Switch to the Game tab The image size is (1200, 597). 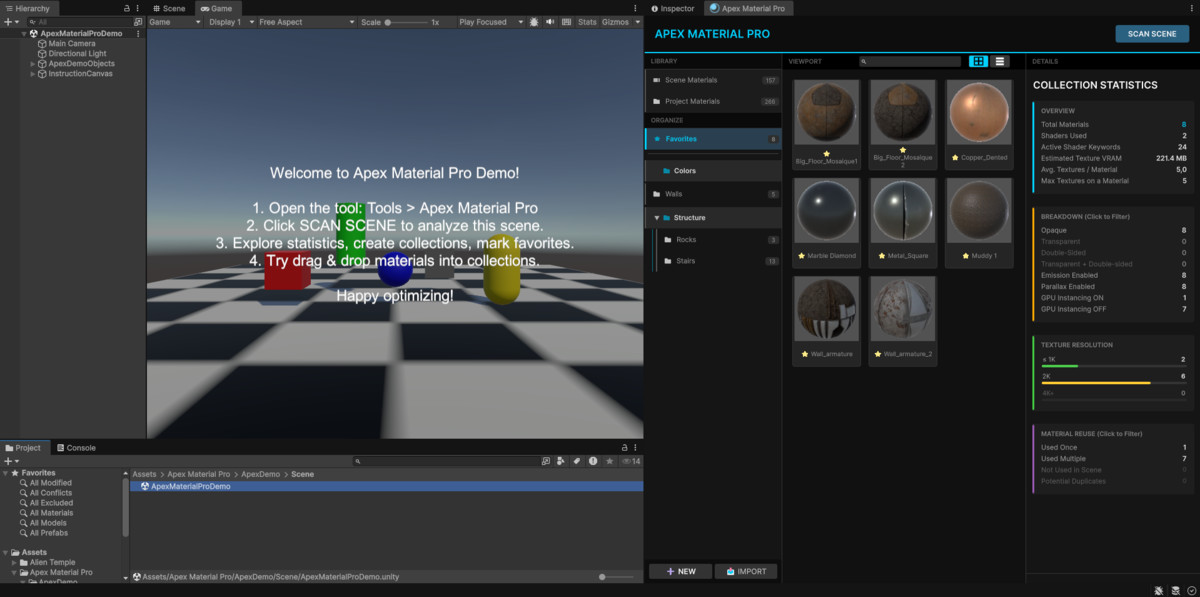click(x=216, y=8)
